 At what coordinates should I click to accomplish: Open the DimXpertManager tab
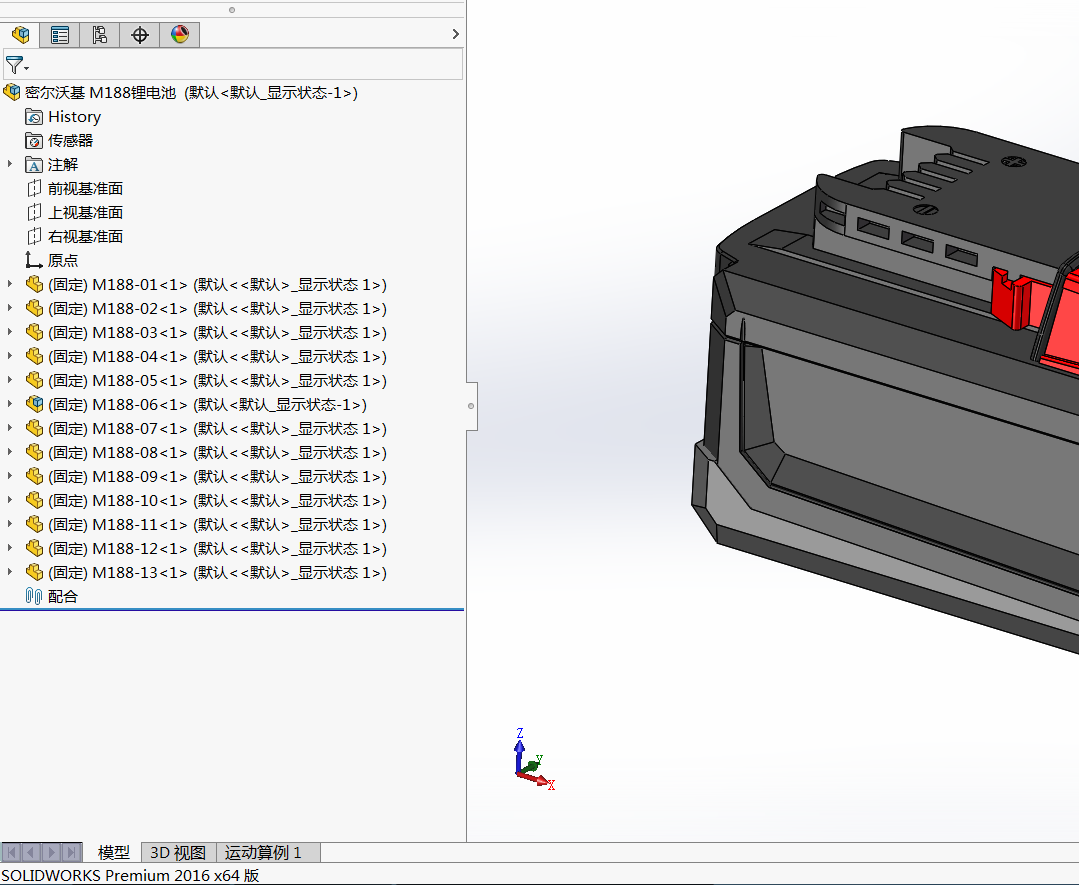(x=140, y=34)
